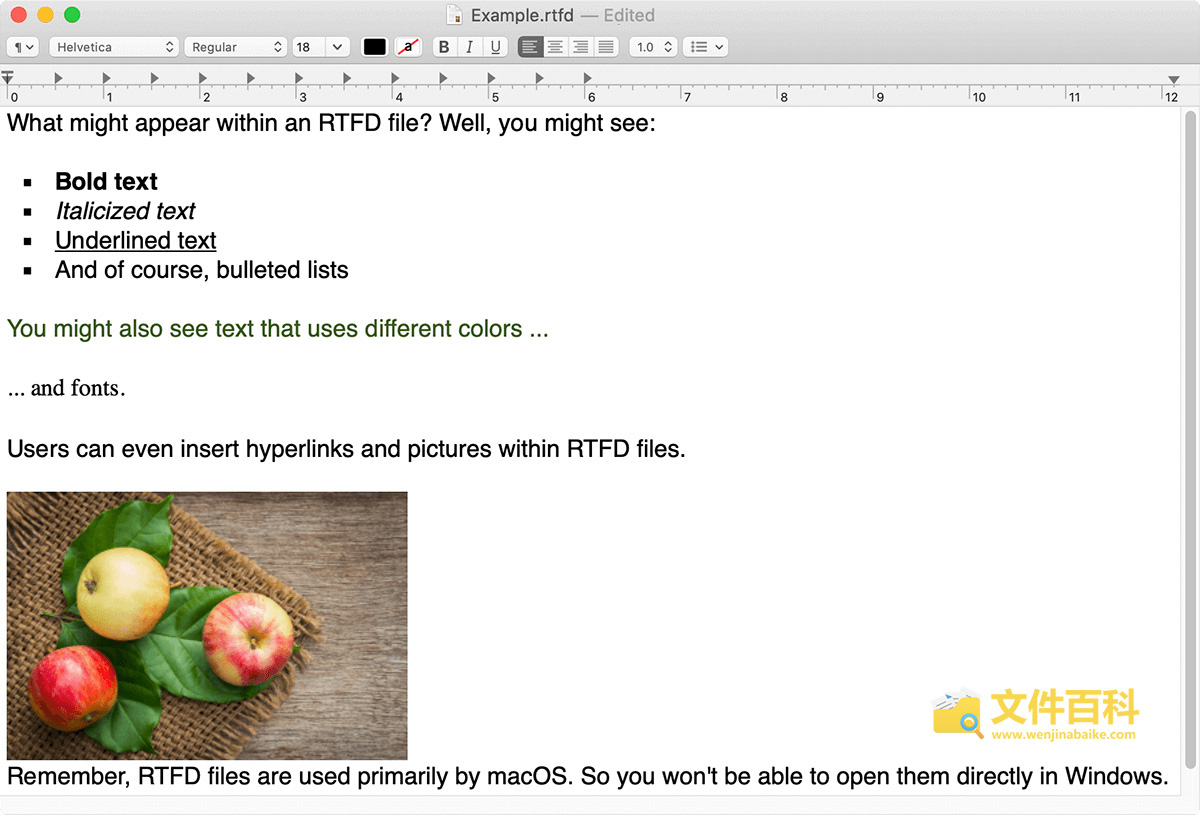Select justified text alignment
1200x815 pixels.
click(x=606, y=47)
